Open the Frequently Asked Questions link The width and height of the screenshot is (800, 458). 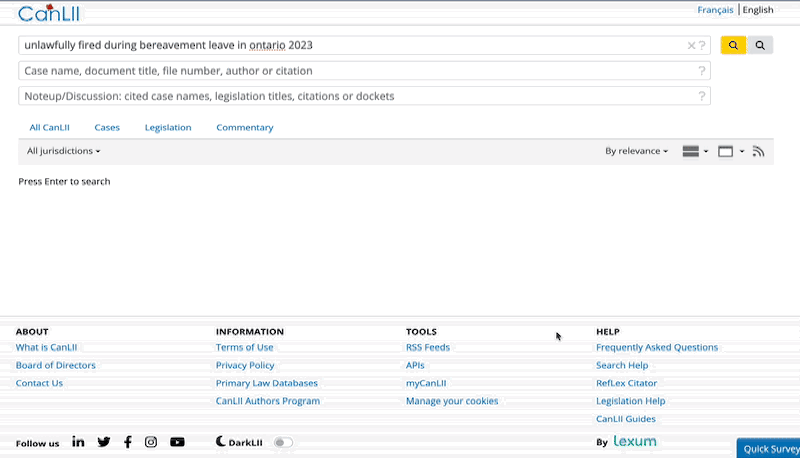coord(657,347)
